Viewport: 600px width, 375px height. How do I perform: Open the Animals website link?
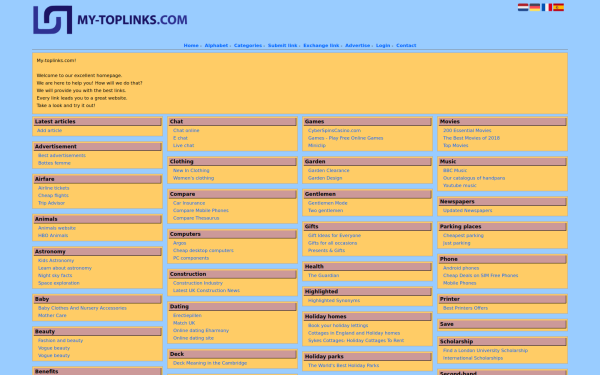[x=57, y=228]
